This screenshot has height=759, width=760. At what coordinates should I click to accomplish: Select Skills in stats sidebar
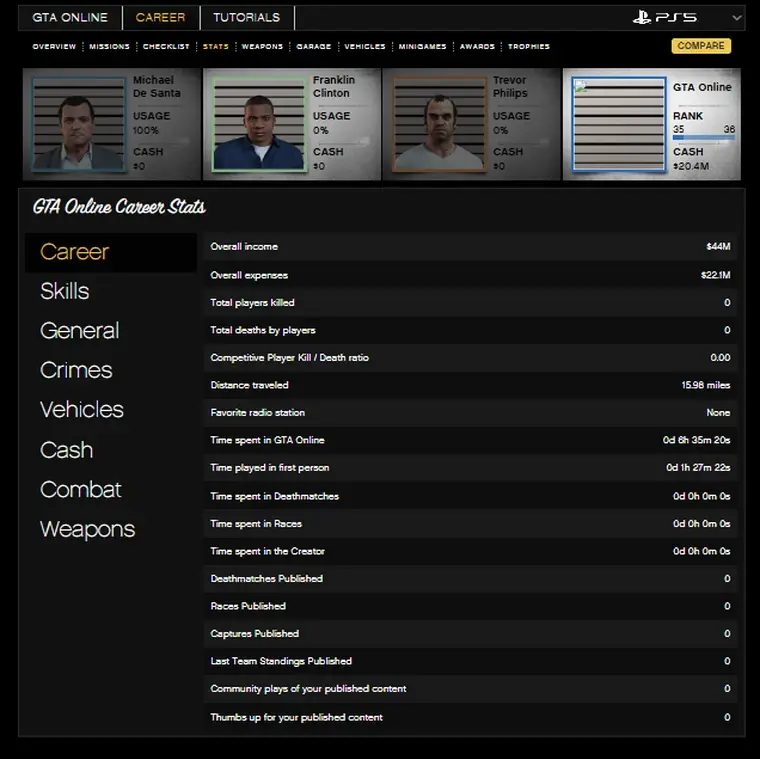tap(65, 291)
